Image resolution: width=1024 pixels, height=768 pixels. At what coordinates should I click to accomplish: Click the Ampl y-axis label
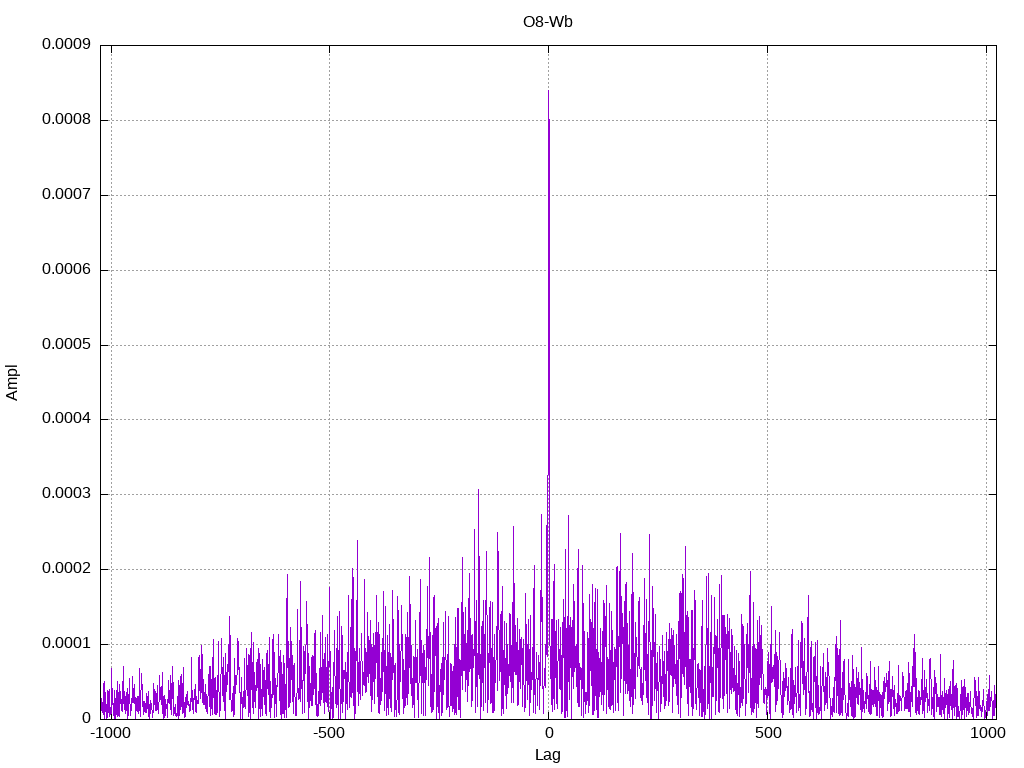pyautogui.click(x=12, y=383)
